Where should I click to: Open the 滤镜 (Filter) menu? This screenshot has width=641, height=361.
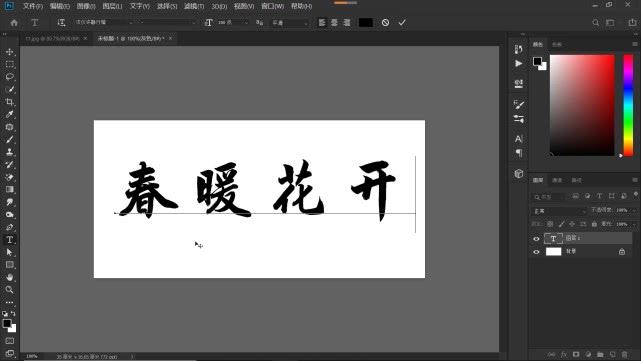pos(194,6)
